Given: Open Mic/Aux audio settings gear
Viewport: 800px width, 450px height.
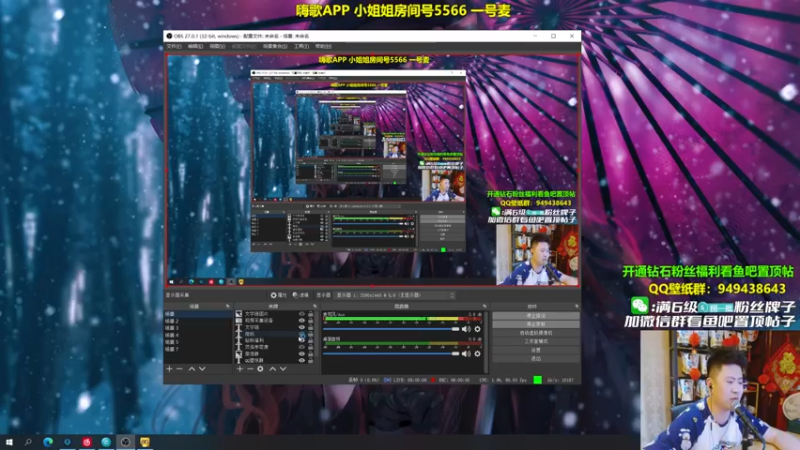Looking at the screenshot, I should click(x=478, y=329).
